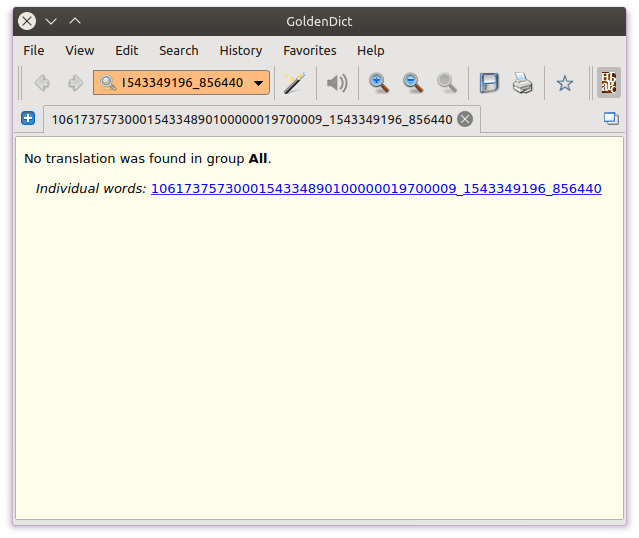Click inside the orange search input field
The height and width of the screenshot is (538, 639).
click(180, 83)
